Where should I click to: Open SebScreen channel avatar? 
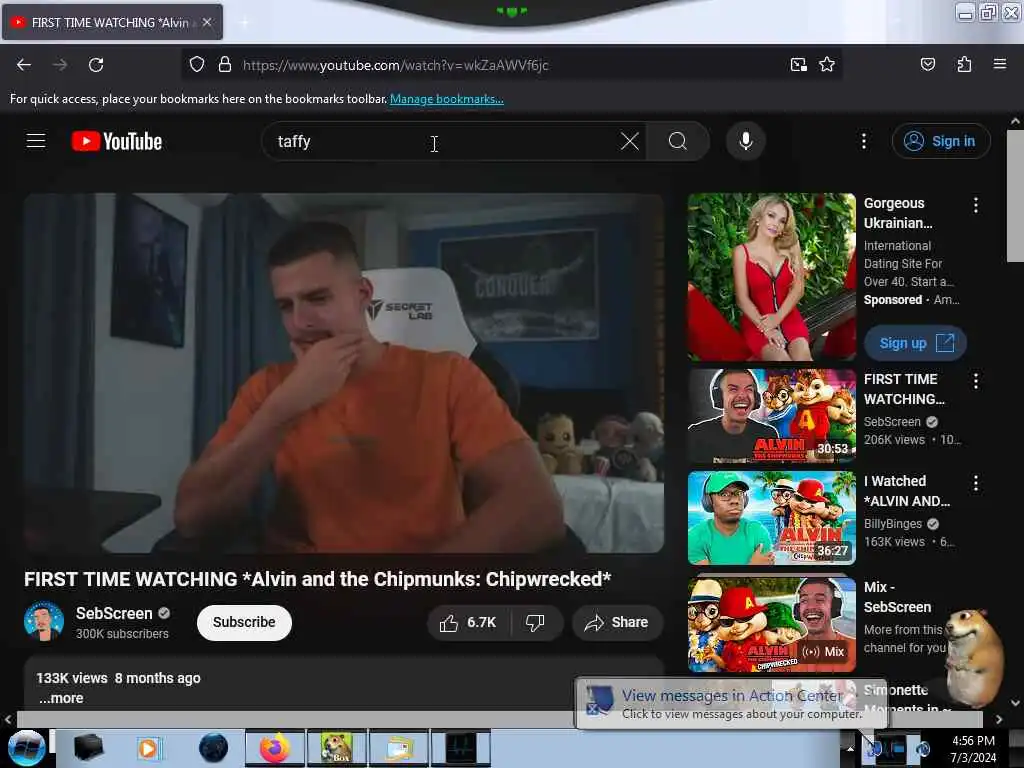44,622
